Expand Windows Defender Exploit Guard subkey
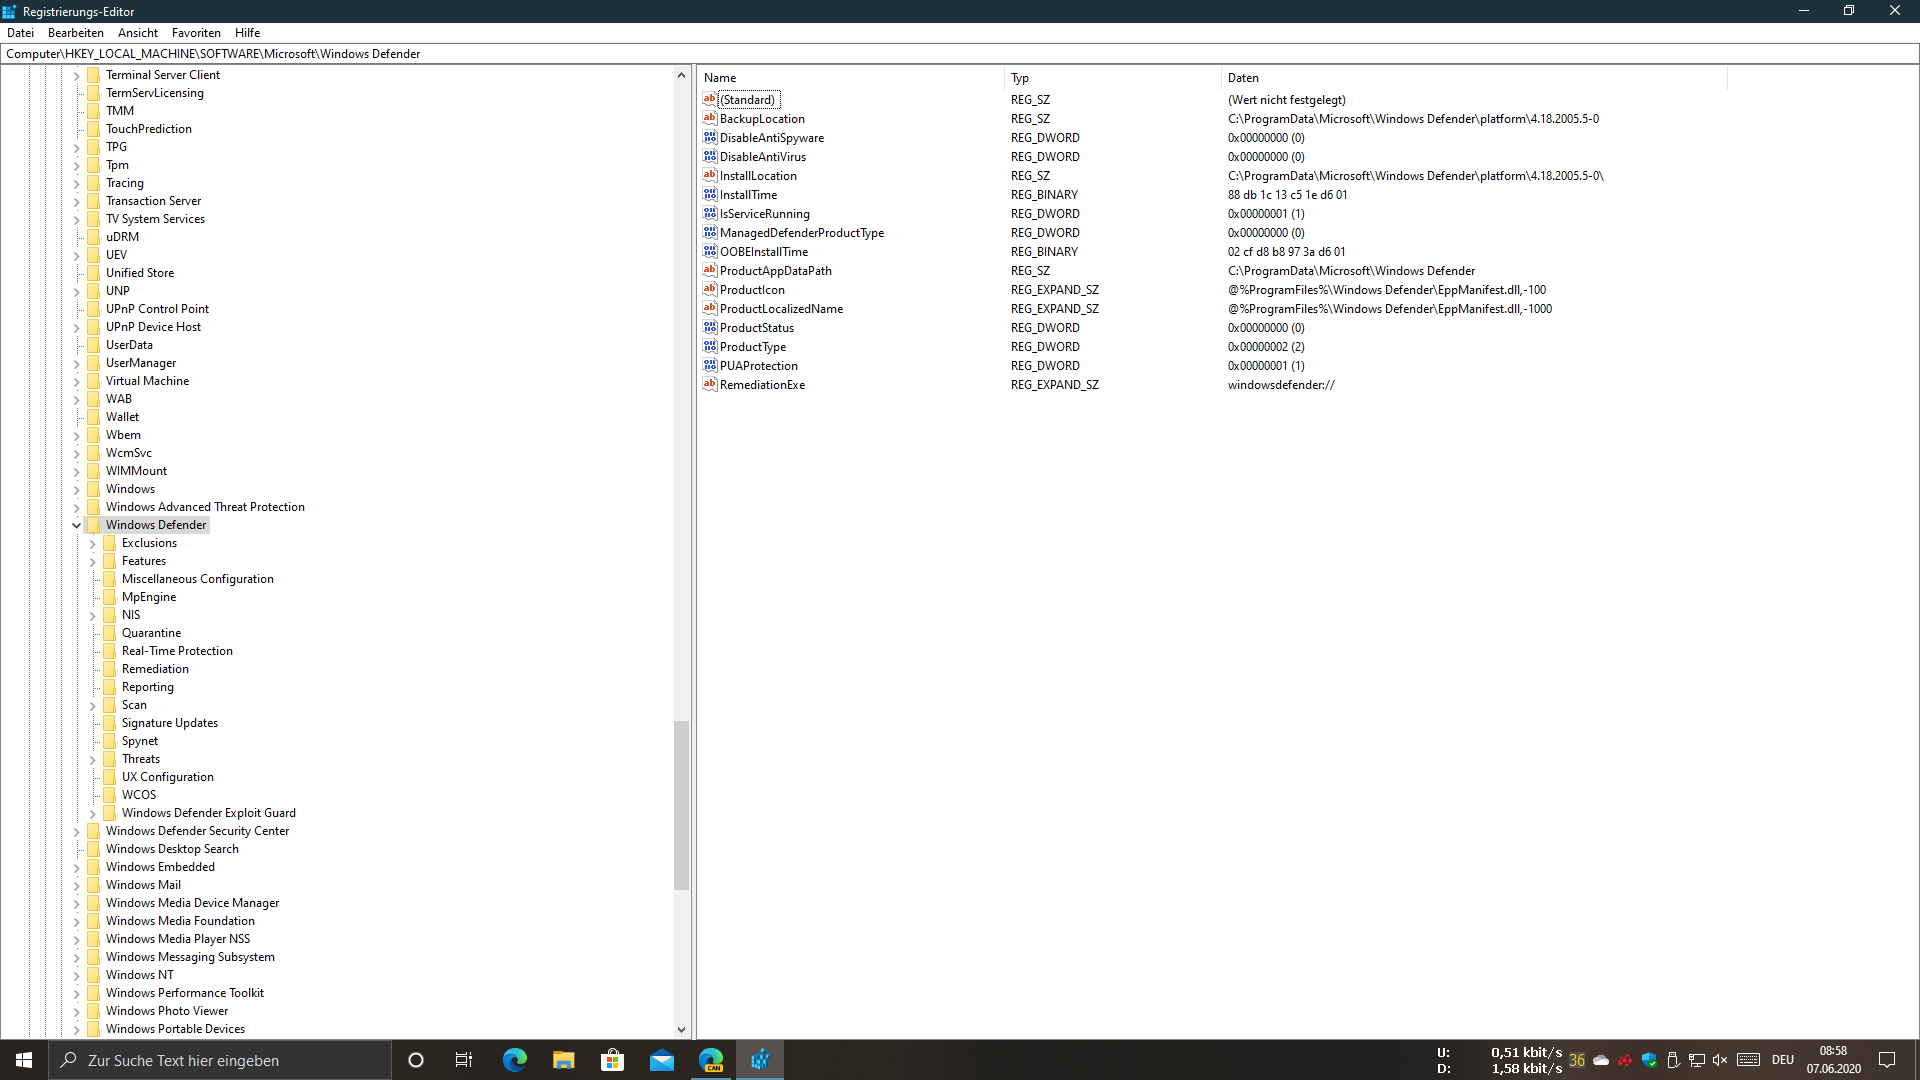This screenshot has height=1080, width=1920. (x=93, y=813)
